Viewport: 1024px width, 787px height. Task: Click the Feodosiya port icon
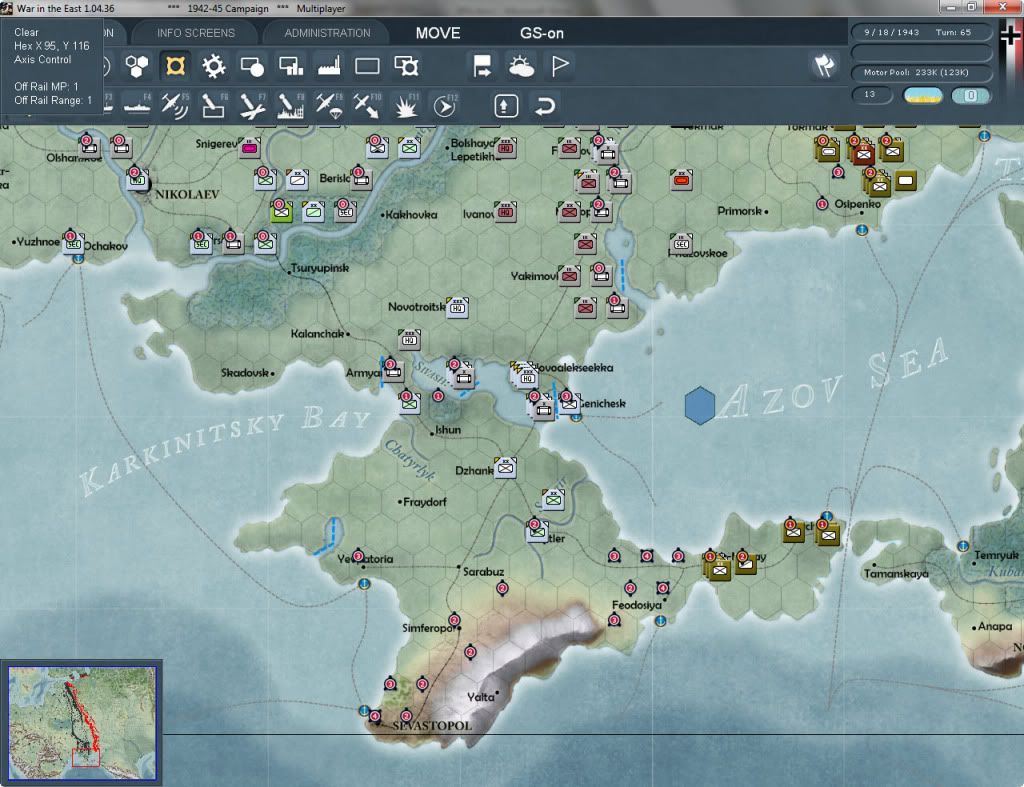coord(660,620)
